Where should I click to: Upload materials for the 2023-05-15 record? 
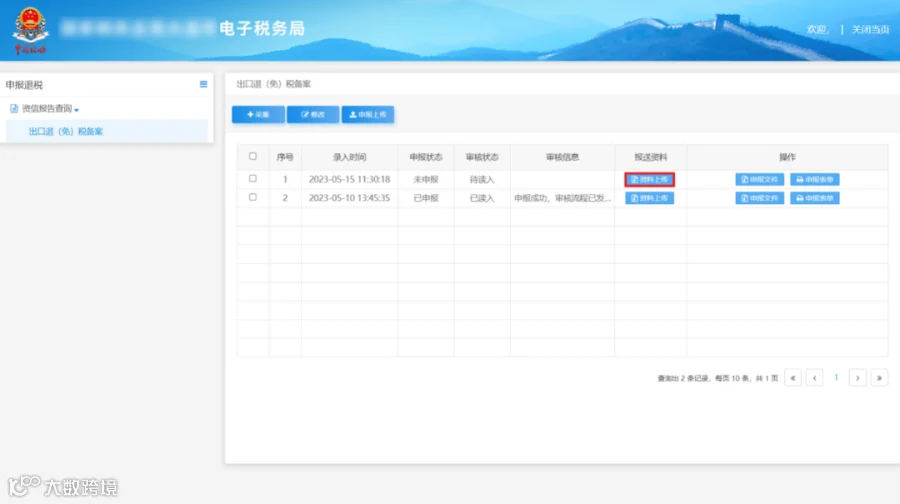point(649,179)
